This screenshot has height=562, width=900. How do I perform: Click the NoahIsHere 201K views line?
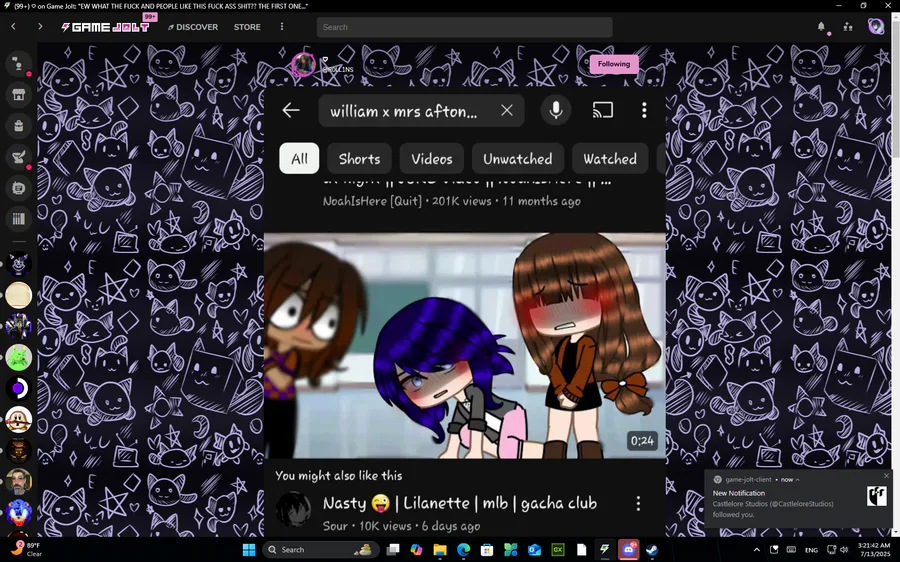(452, 201)
